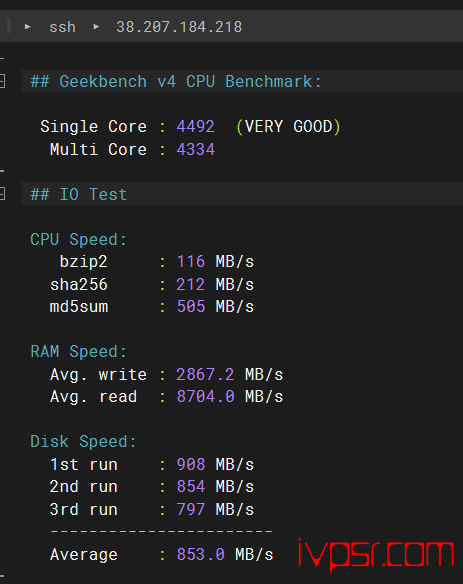This screenshot has width=463, height=584.
Task: Click the bzip2 116 MB/s value
Action: [x=215, y=262]
